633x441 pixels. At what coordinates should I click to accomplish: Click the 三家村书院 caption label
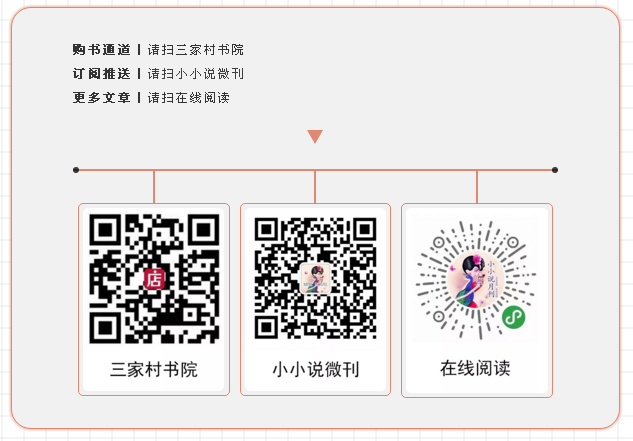pyautogui.click(x=154, y=370)
